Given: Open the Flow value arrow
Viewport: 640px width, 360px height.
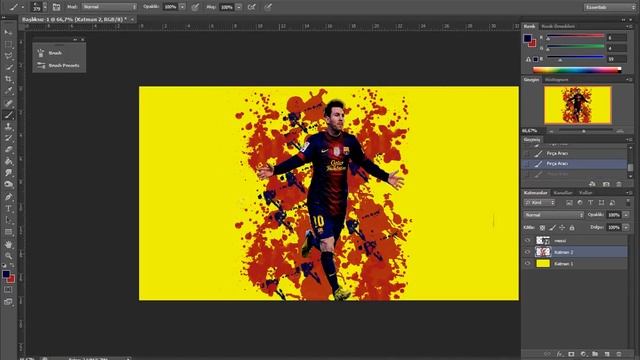Looking at the screenshot, I should (x=238, y=7).
